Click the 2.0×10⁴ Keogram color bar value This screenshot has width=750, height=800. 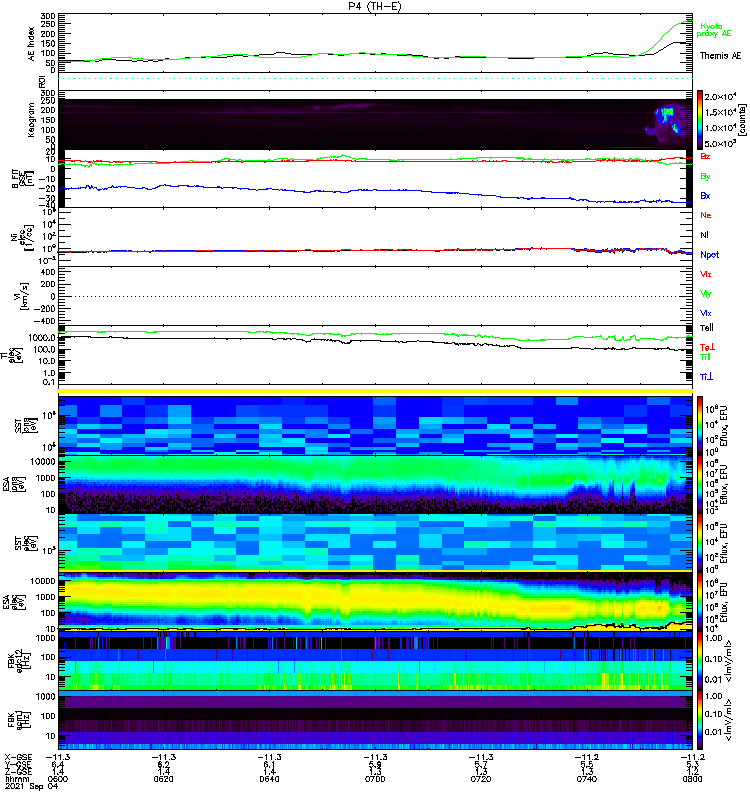(x=720, y=97)
